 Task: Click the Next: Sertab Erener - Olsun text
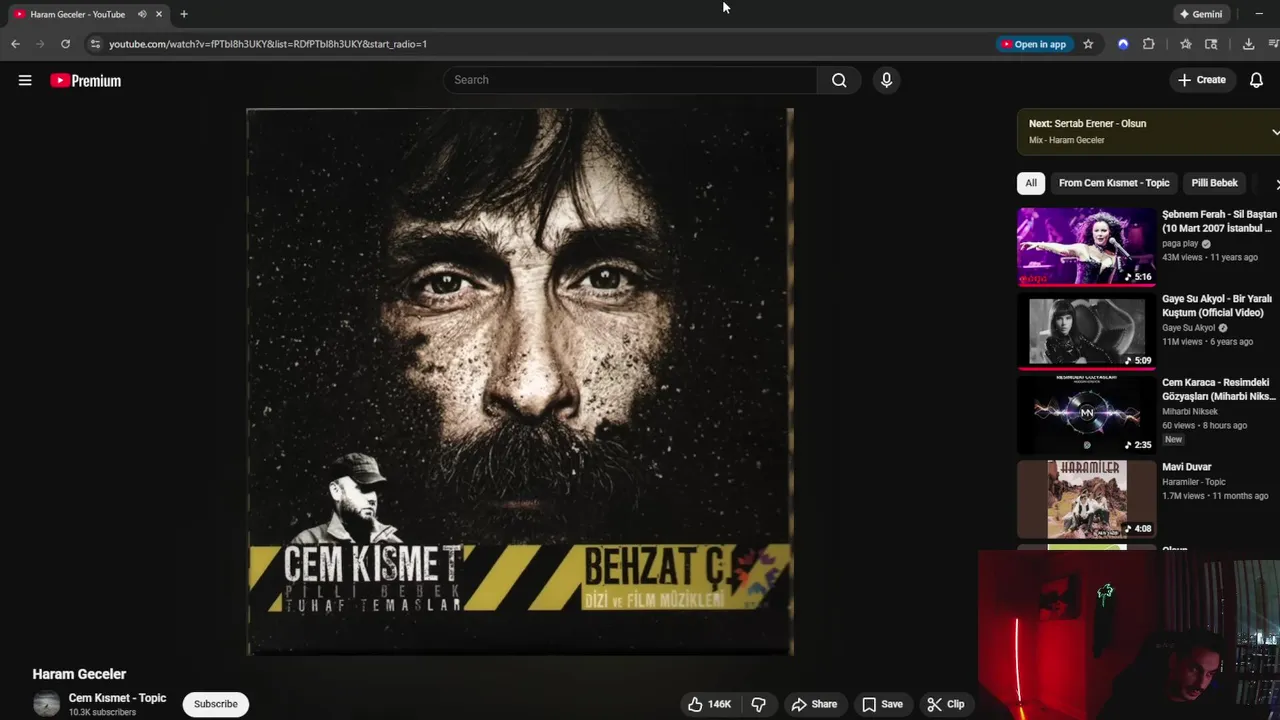pyautogui.click(x=1087, y=124)
